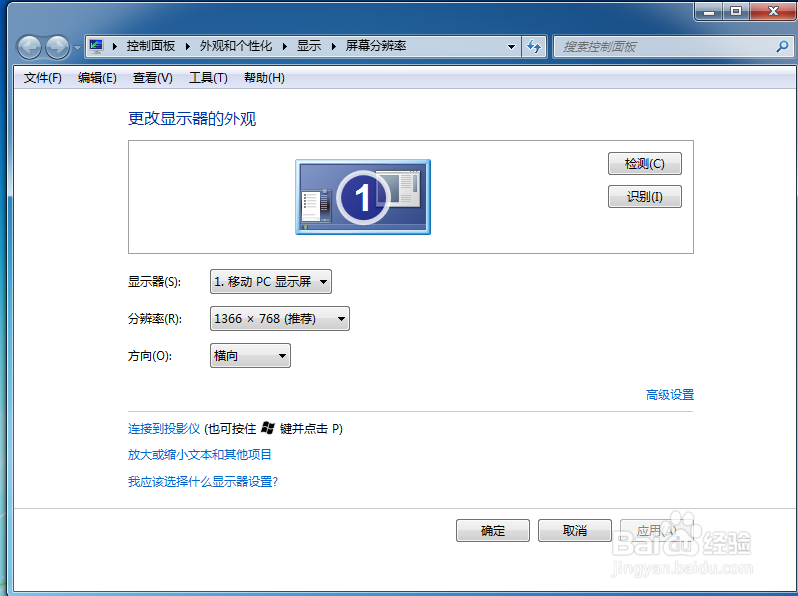The height and width of the screenshot is (596, 798).
Task: Click the Back navigation arrow
Action: pos(29,47)
